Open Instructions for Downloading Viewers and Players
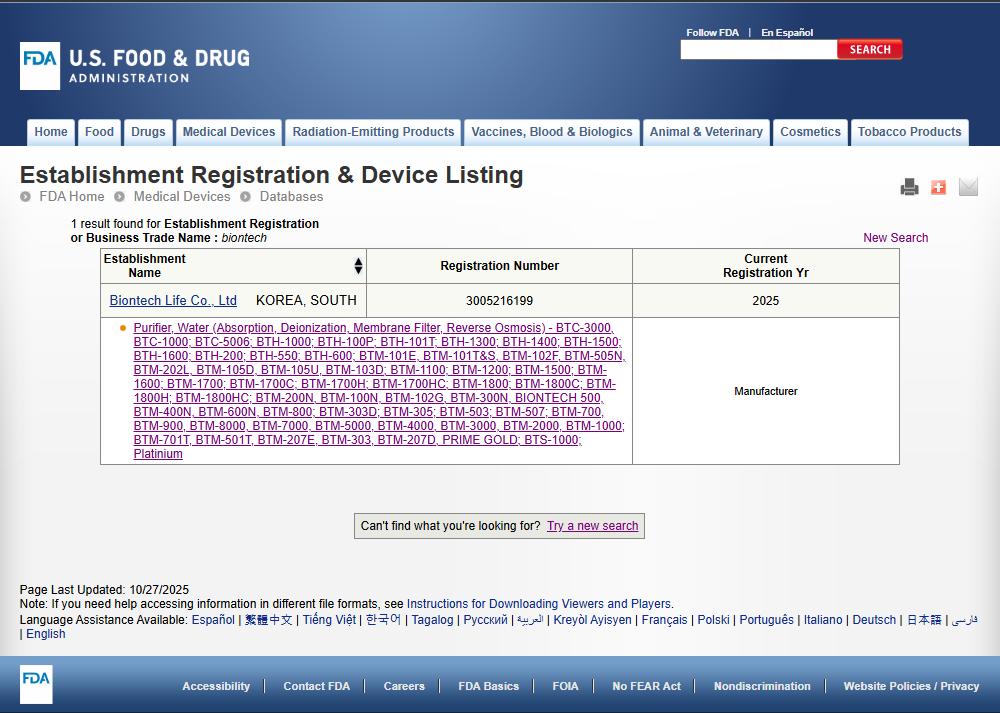This screenshot has height=713, width=1000. 539,604
